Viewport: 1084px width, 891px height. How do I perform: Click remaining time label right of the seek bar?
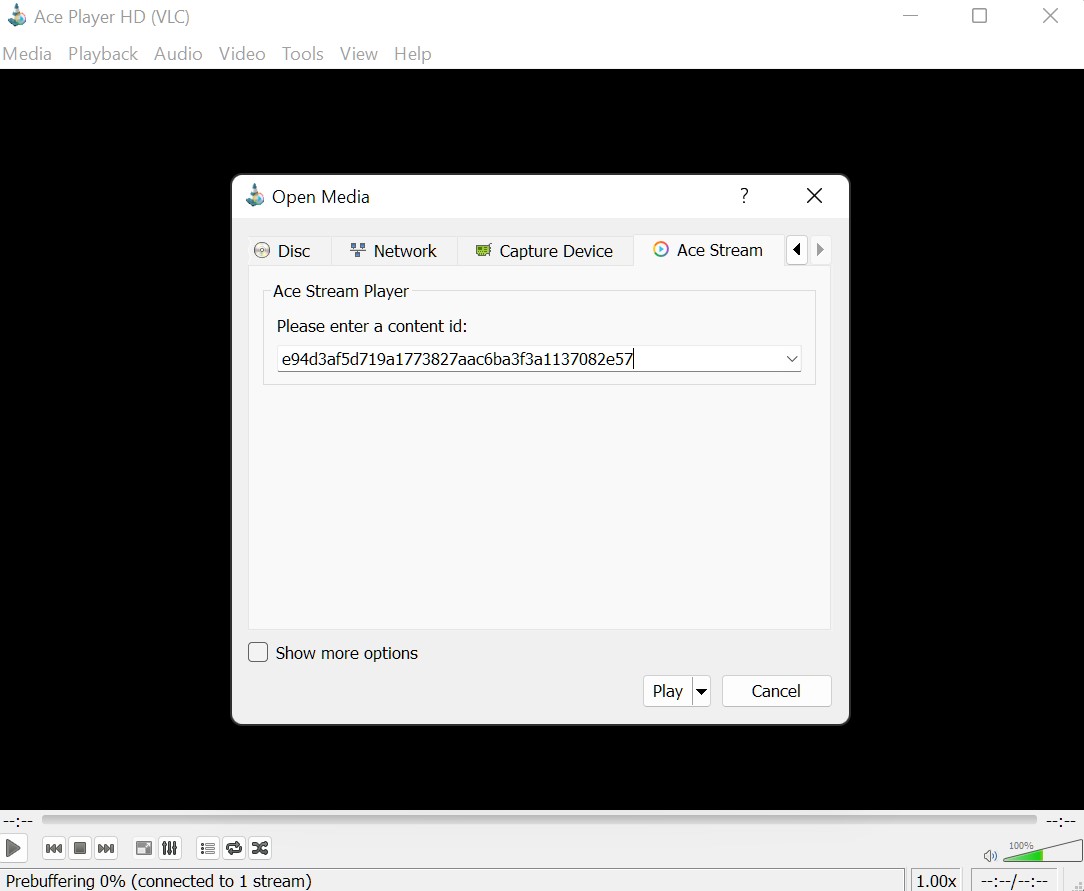[x=1061, y=821]
